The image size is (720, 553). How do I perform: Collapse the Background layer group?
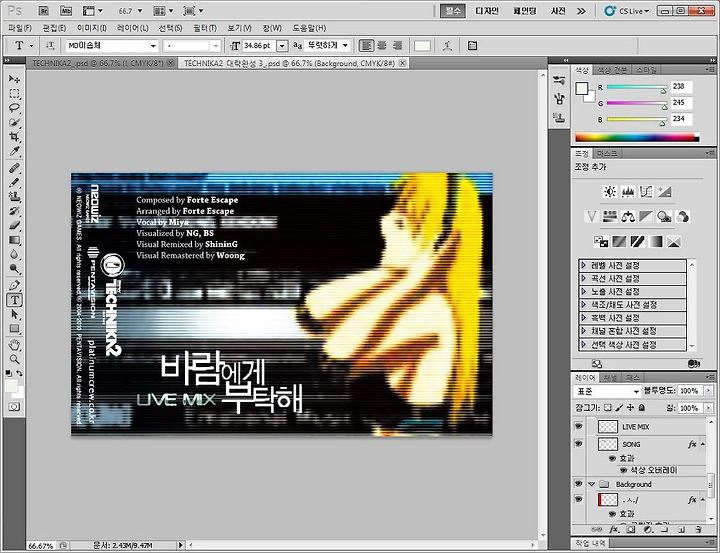click(592, 484)
